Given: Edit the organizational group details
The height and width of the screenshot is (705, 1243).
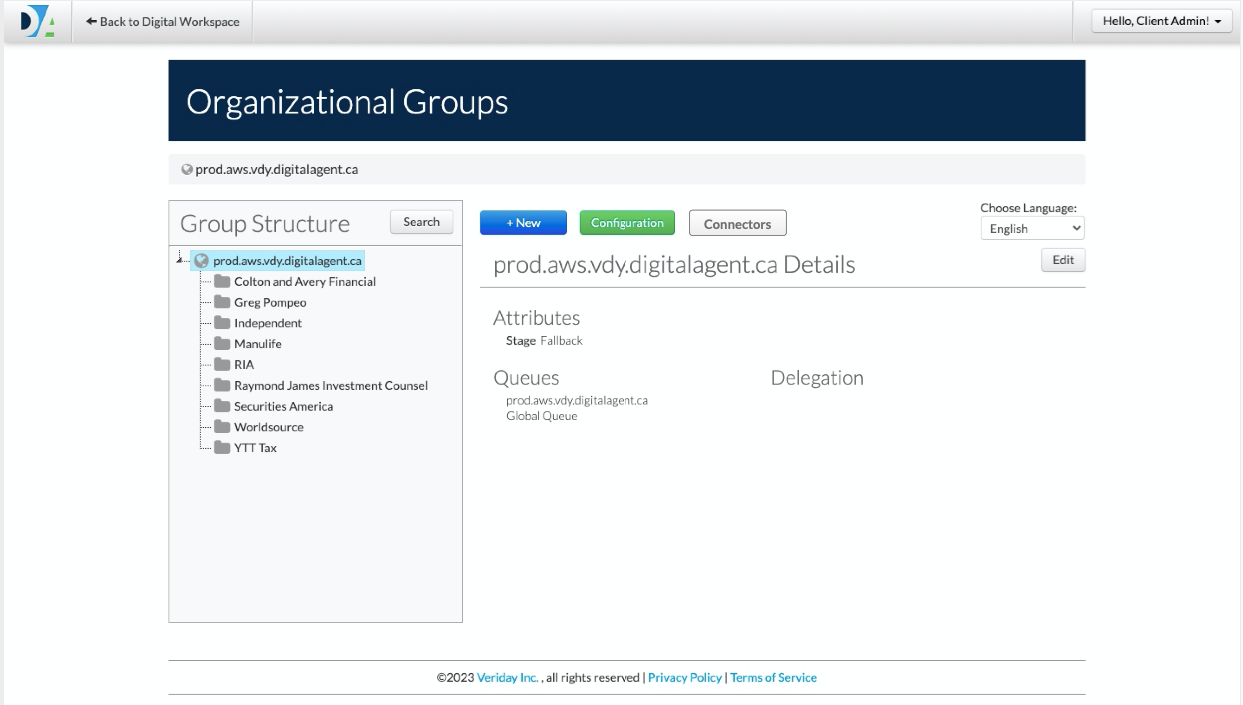Looking at the screenshot, I should coord(1063,260).
